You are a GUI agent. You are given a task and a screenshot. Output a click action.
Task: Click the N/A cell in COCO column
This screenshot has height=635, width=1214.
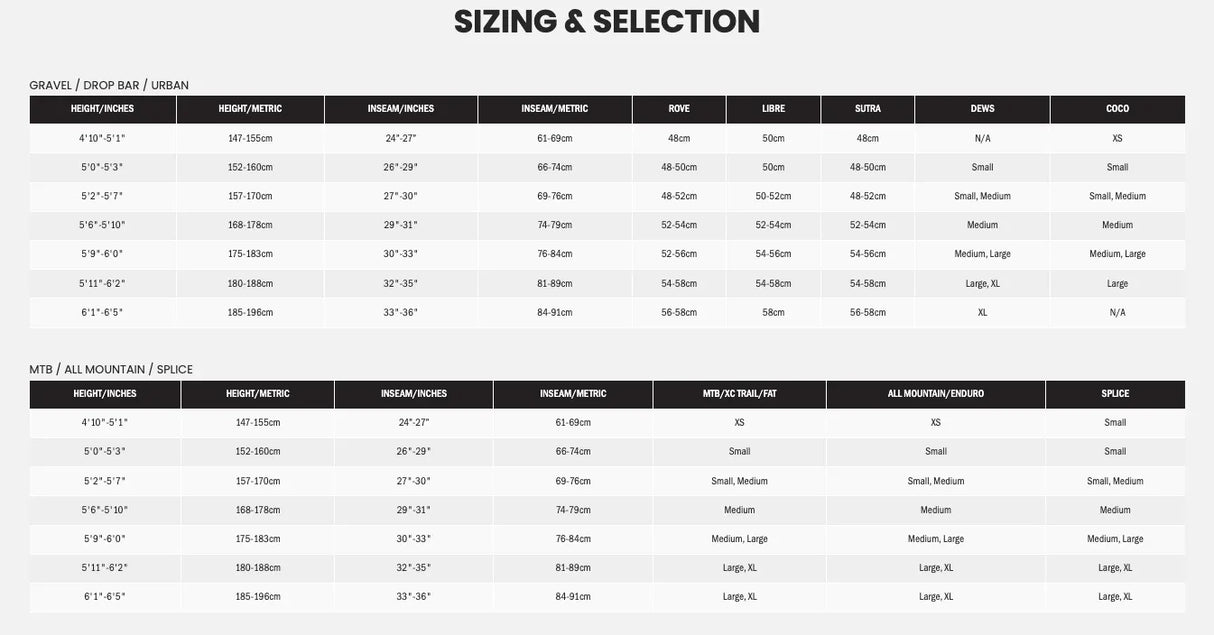(x=1117, y=313)
